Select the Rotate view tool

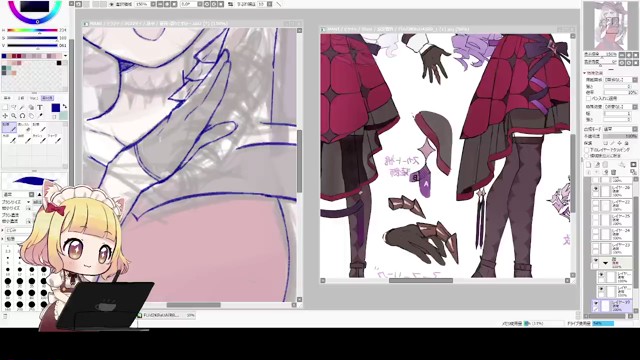coord(22,116)
